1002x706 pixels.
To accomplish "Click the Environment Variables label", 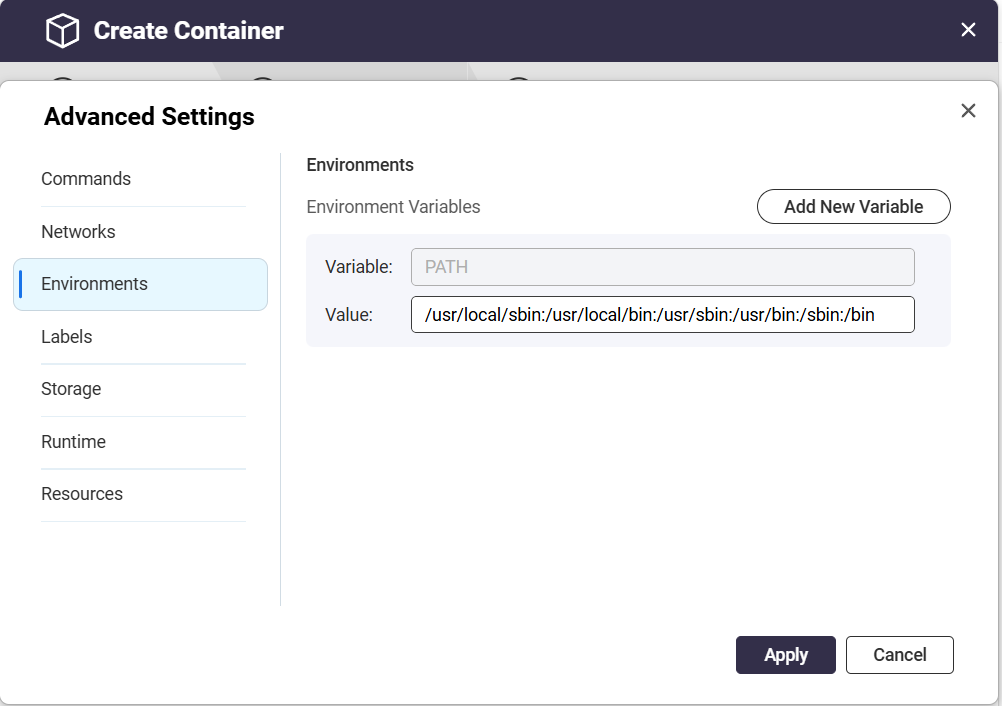I will (393, 207).
